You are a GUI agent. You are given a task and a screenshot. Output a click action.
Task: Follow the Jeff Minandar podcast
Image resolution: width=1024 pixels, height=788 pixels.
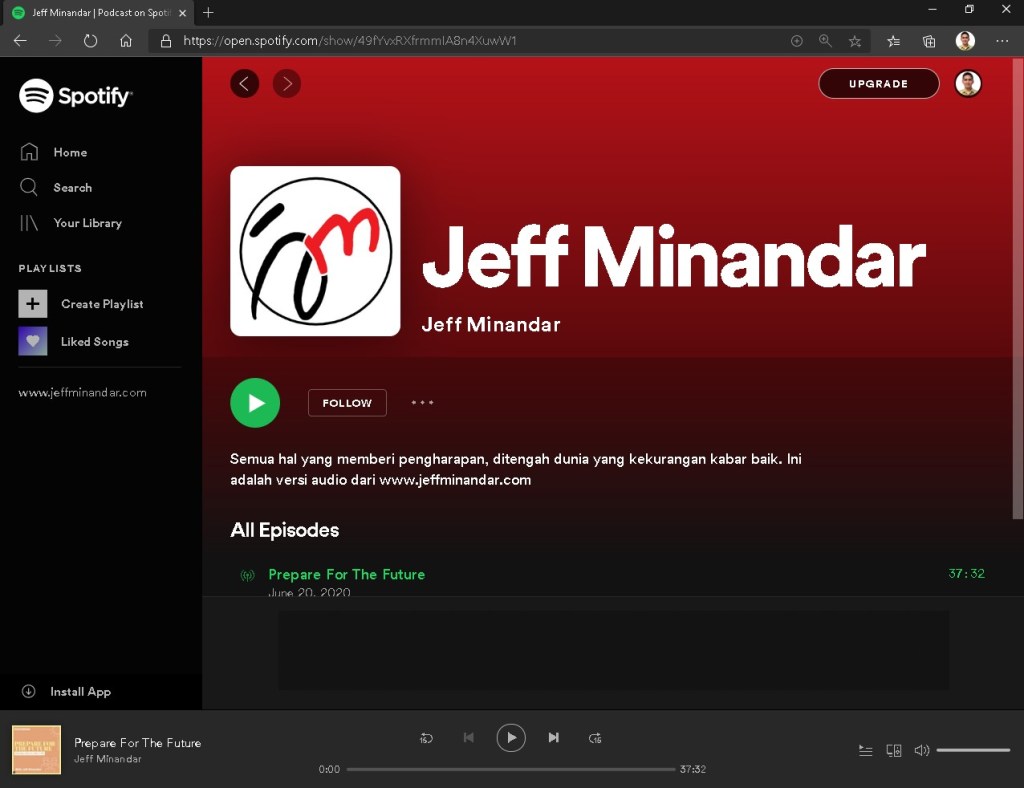(347, 403)
